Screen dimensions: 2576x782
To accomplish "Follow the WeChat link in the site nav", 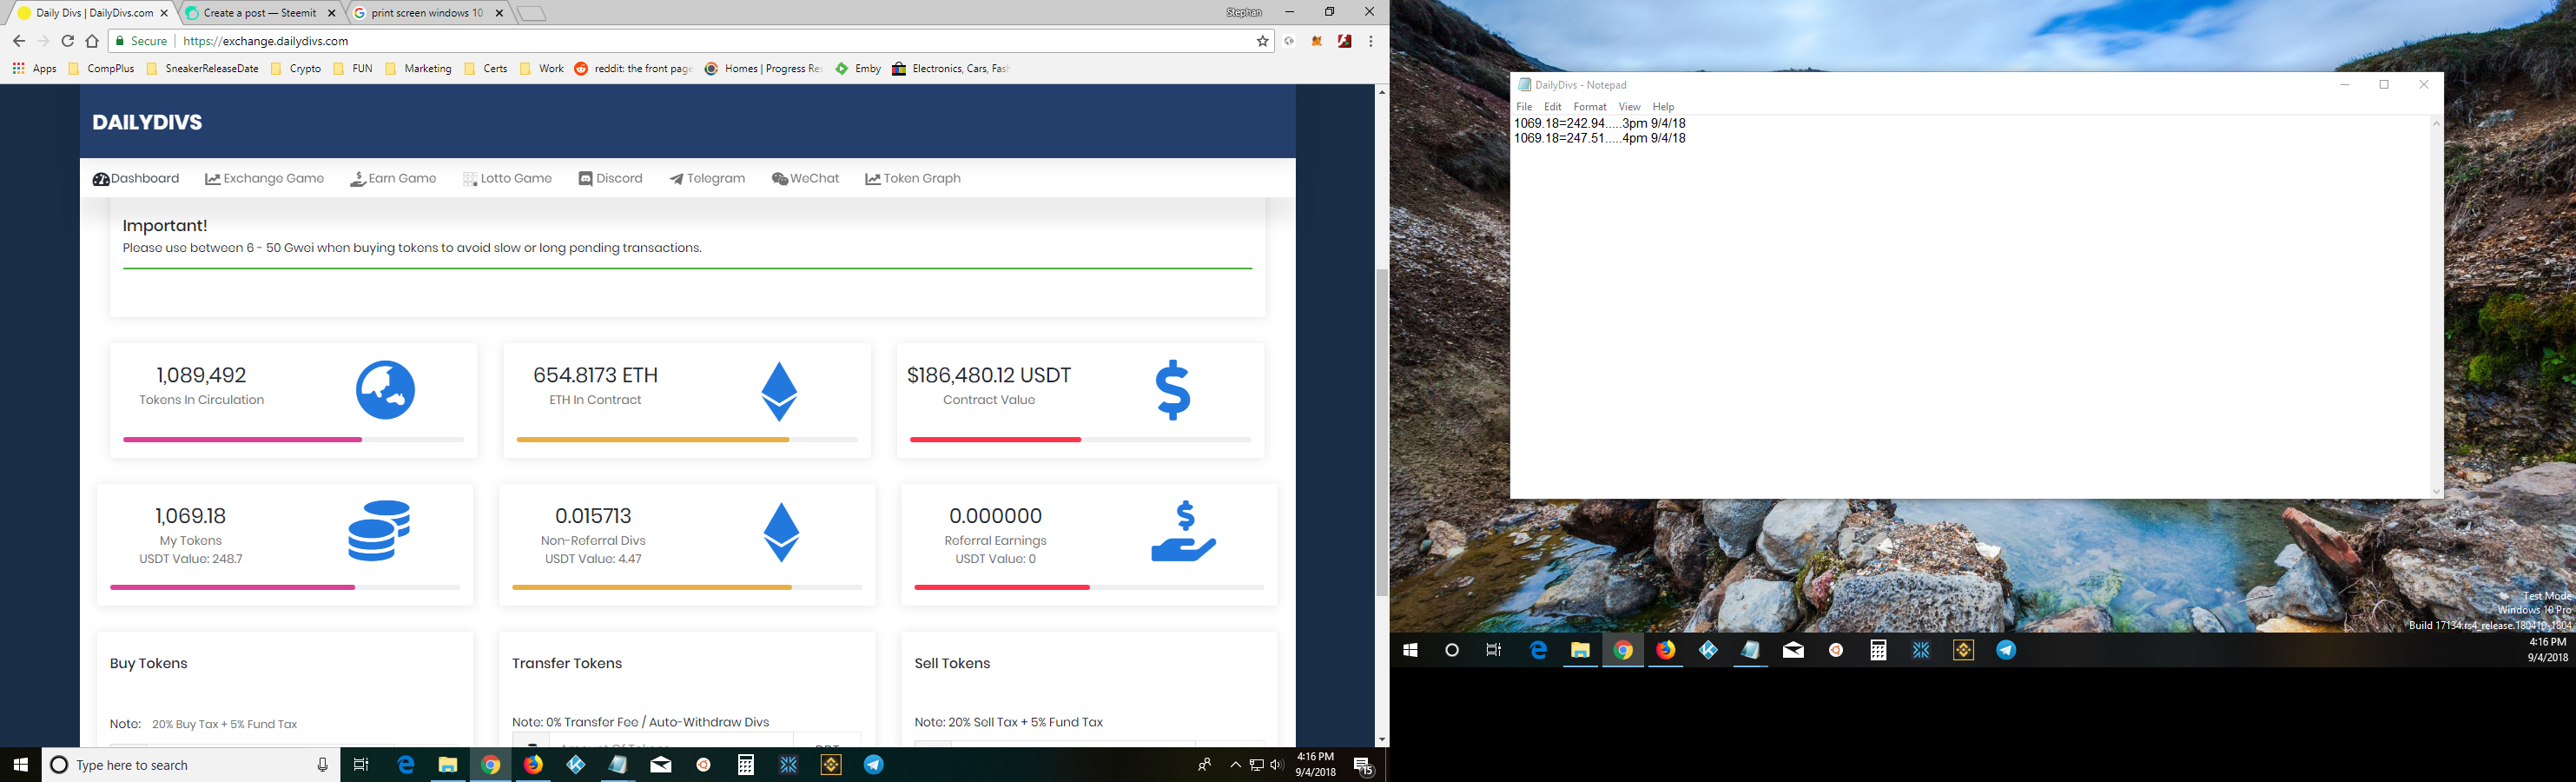I will point(806,179).
